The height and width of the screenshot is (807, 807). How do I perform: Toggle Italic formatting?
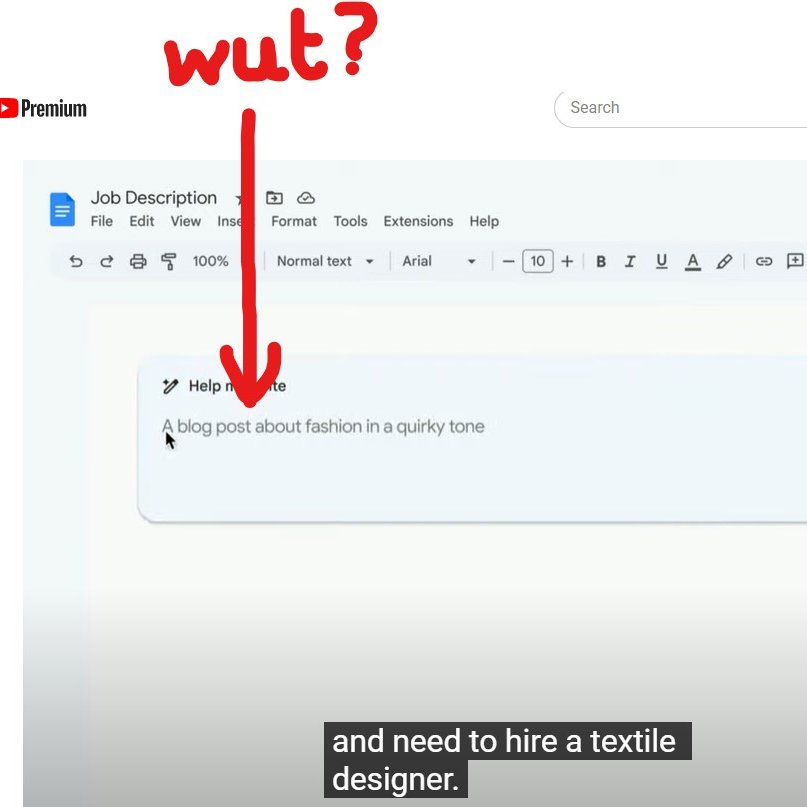pos(630,261)
